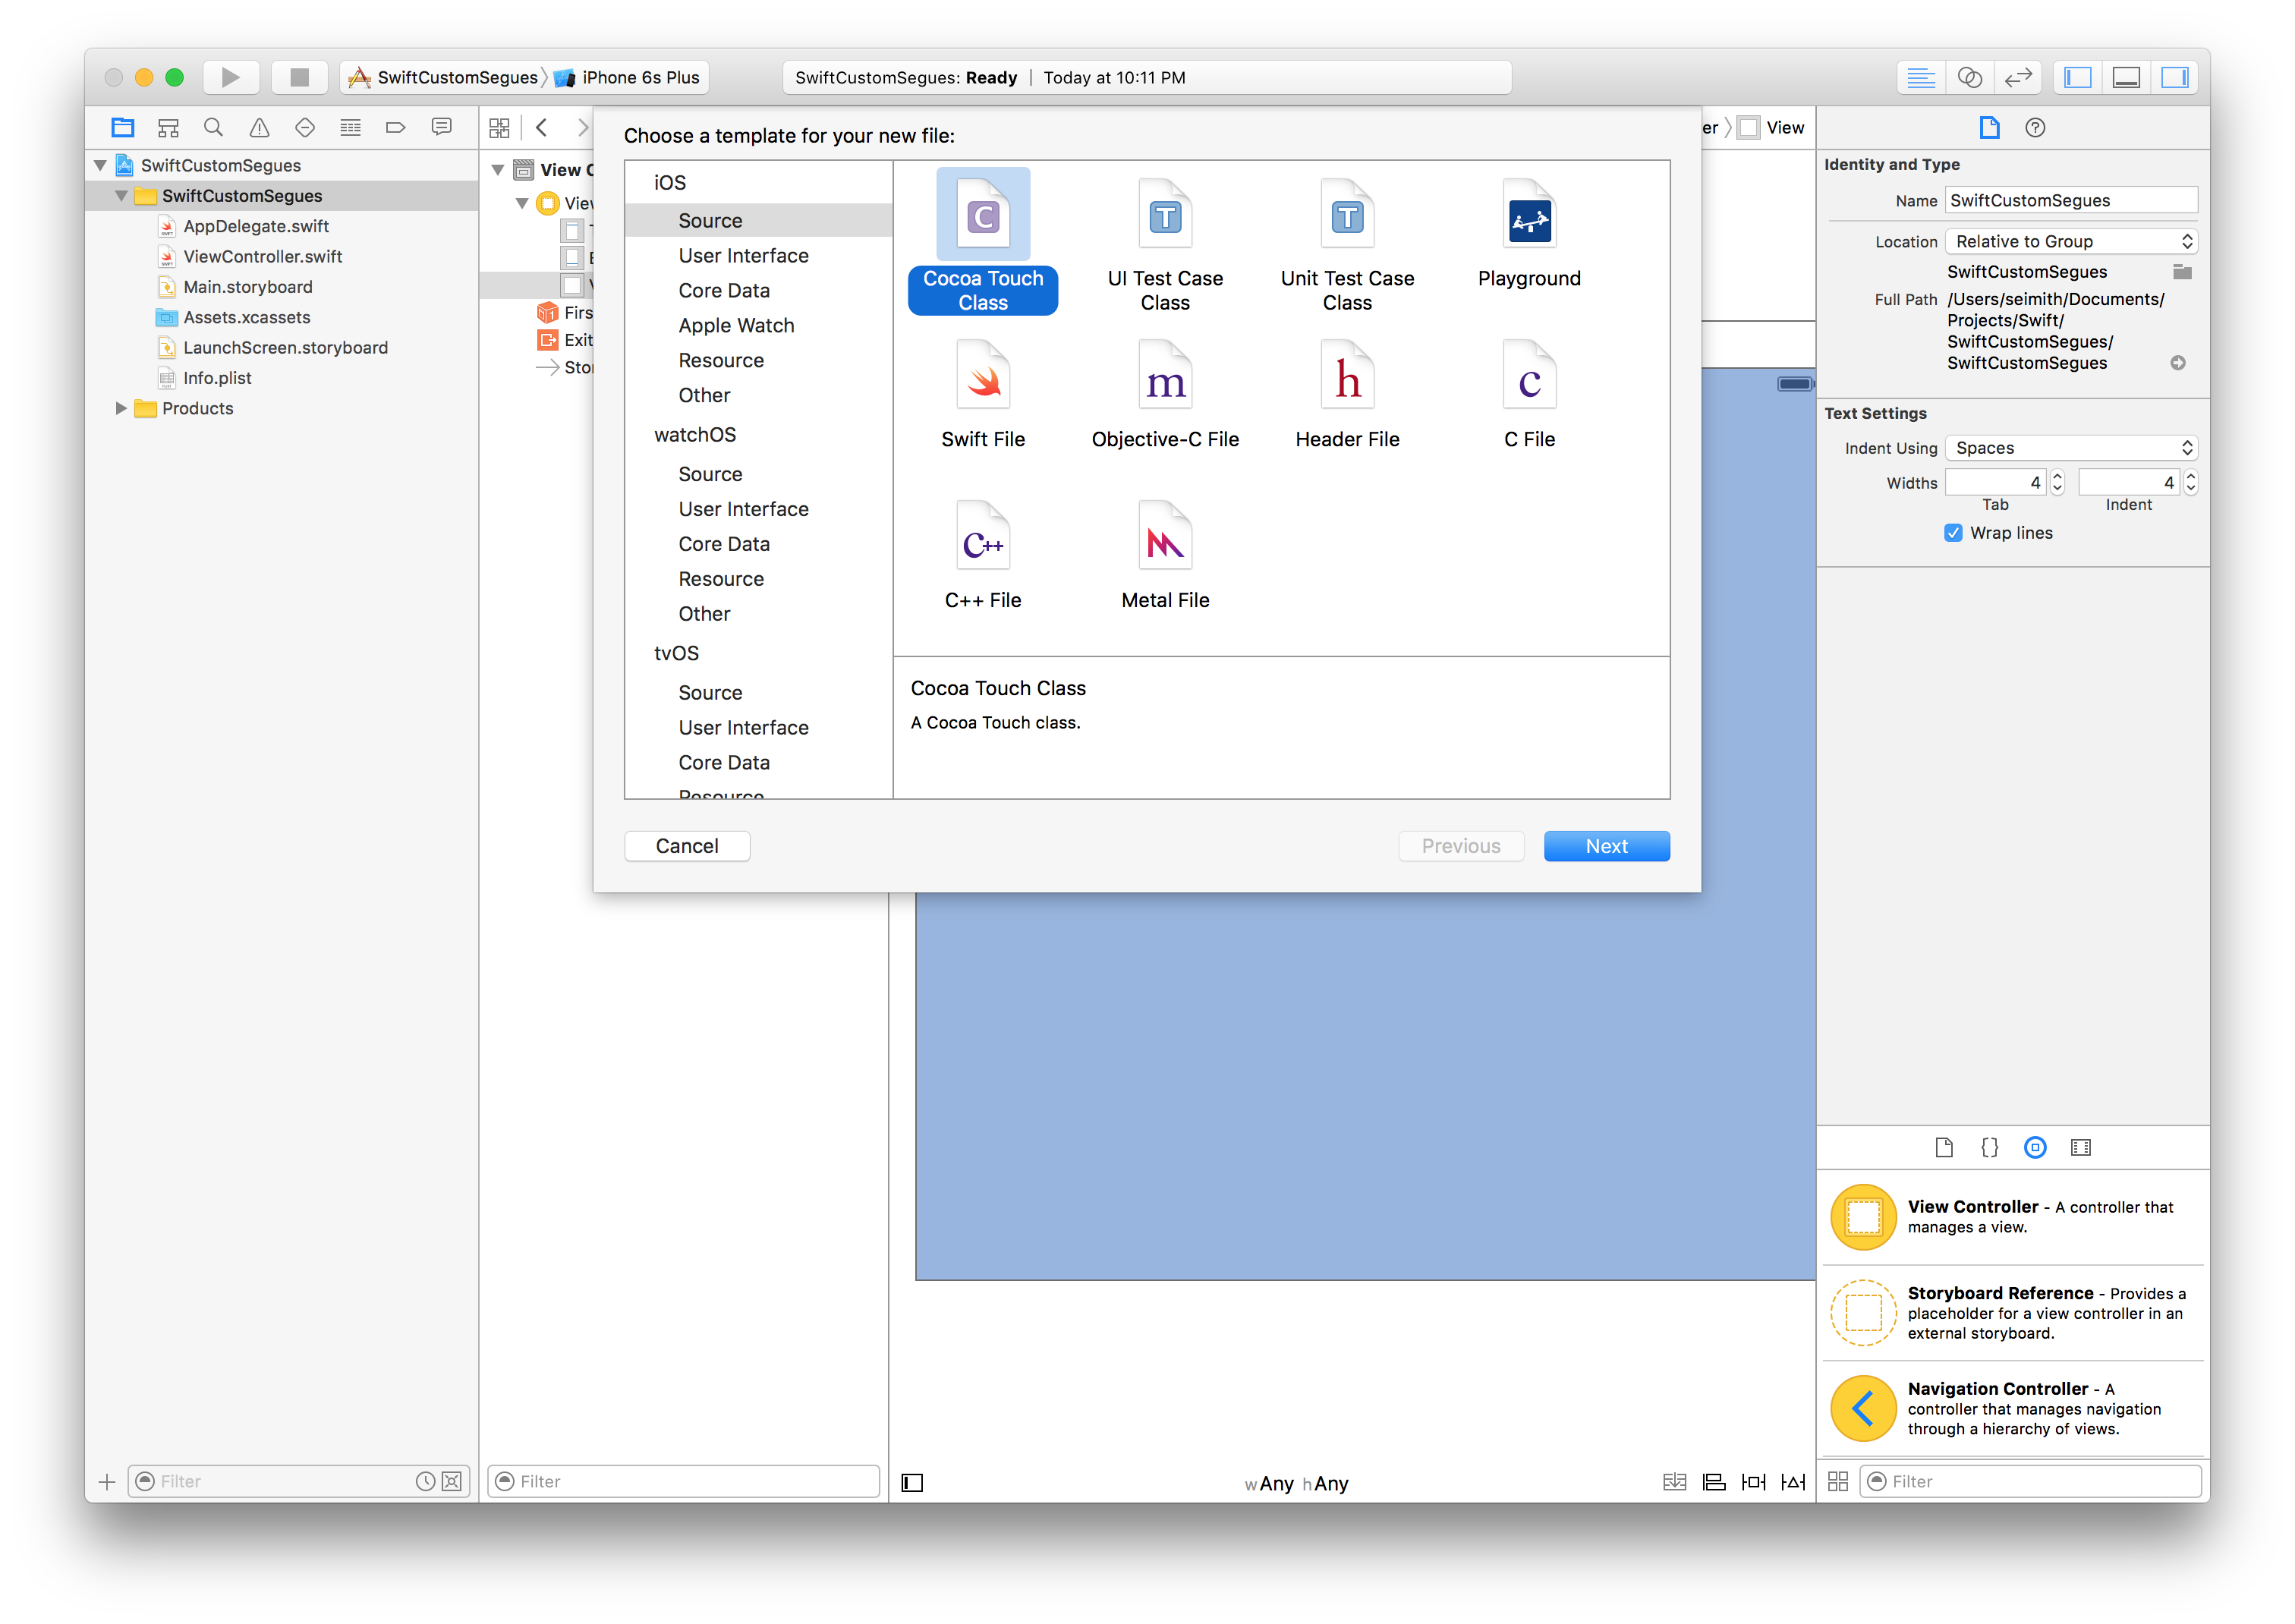The width and height of the screenshot is (2295, 1624).
Task: Select User Interface under iOS
Action: pyautogui.click(x=743, y=256)
